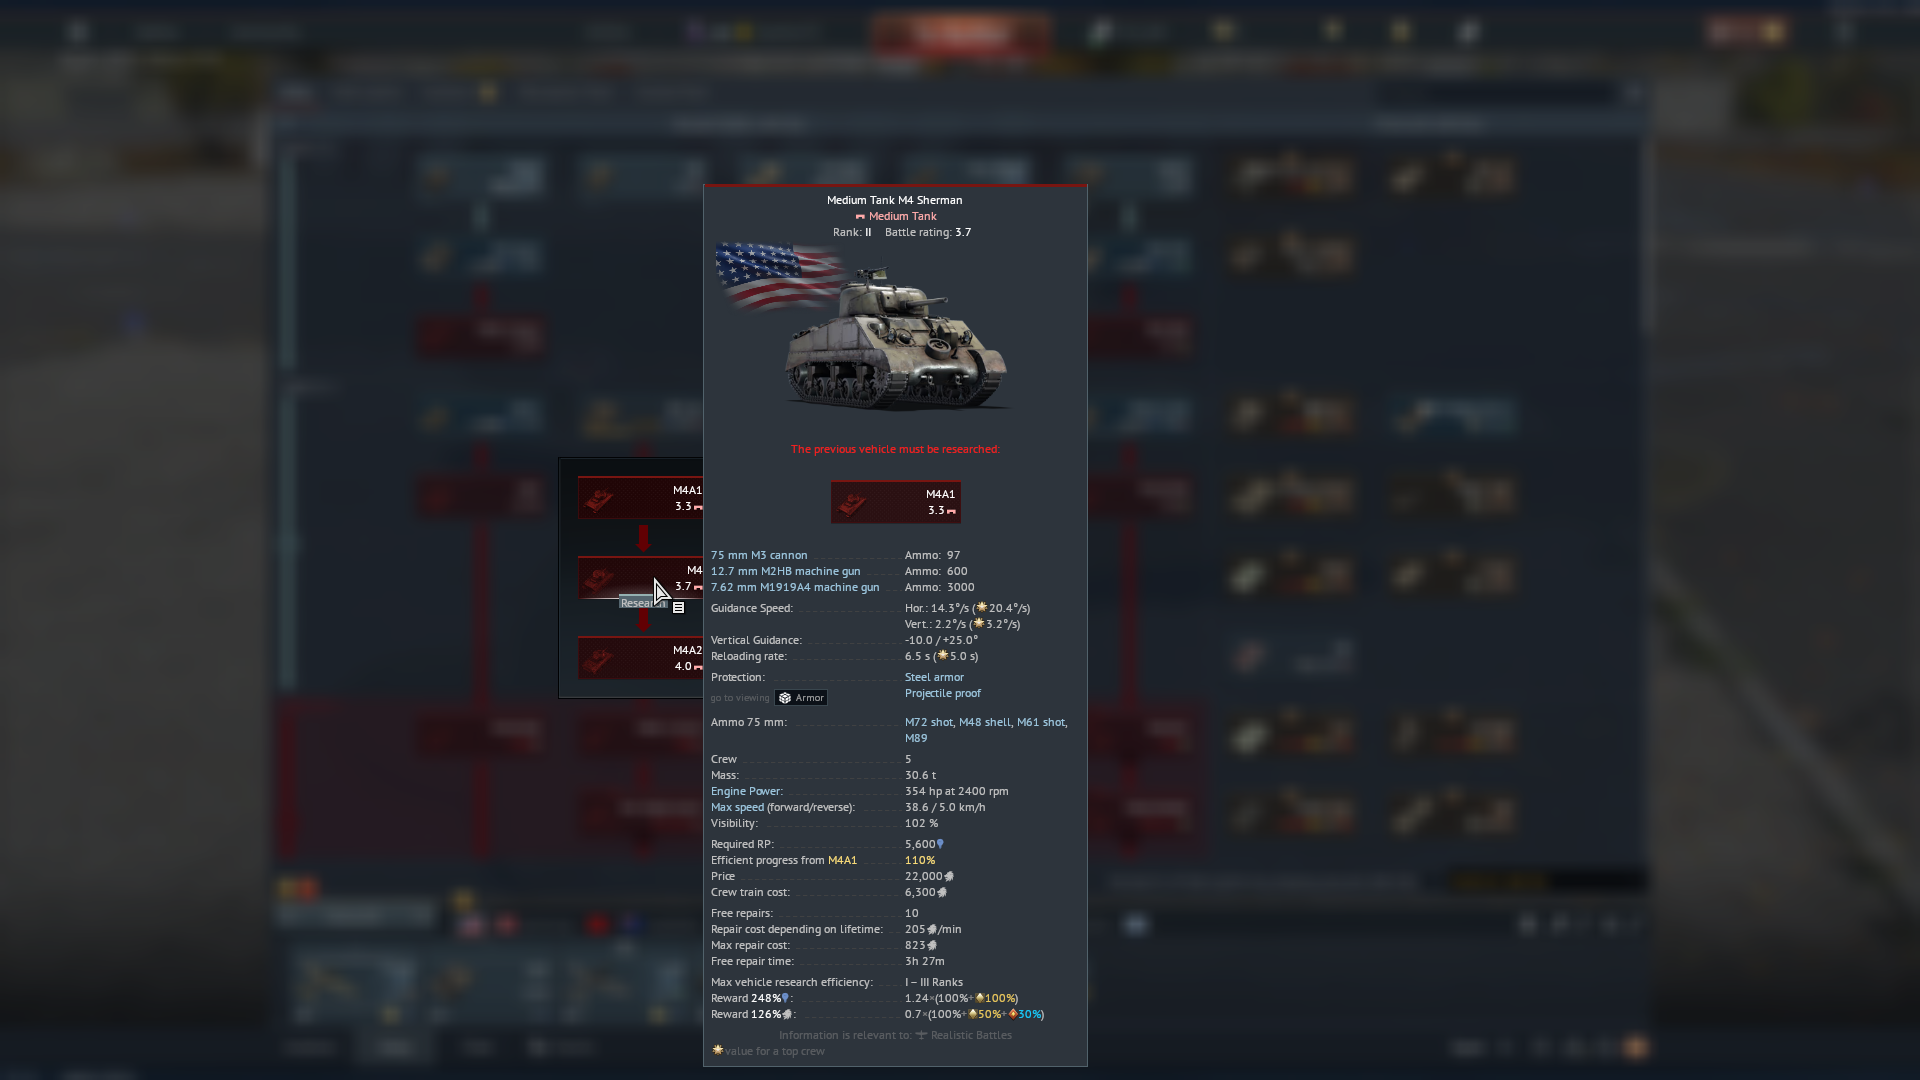The image size is (1920, 1080).
Task: Open the 75 mm M3 cannon link
Action: click(759, 555)
